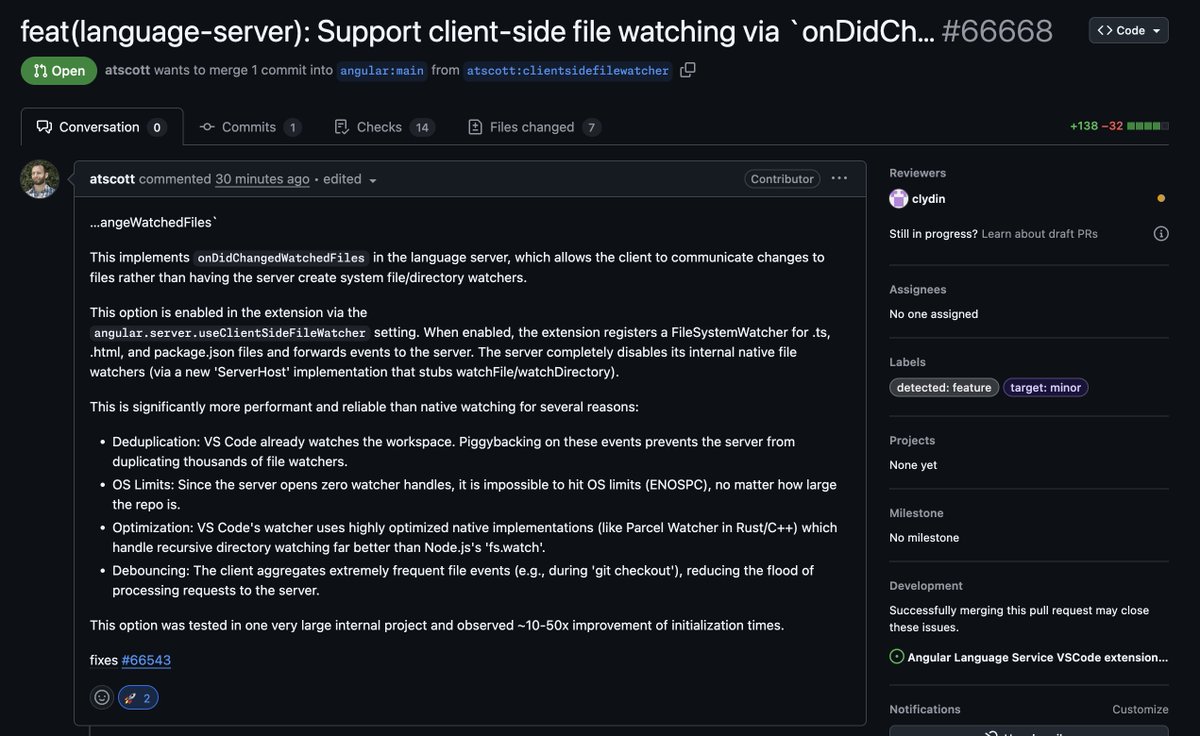Click the Development section heading
Image resolution: width=1200 pixels, height=736 pixels.
tap(926, 586)
